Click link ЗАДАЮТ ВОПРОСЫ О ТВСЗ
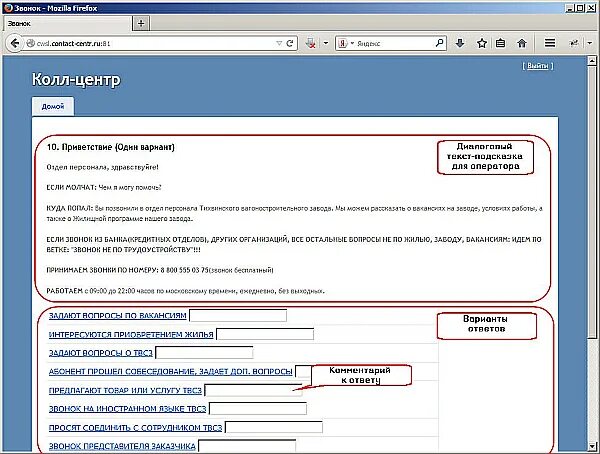 pyautogui.click(x=101, y=353)
